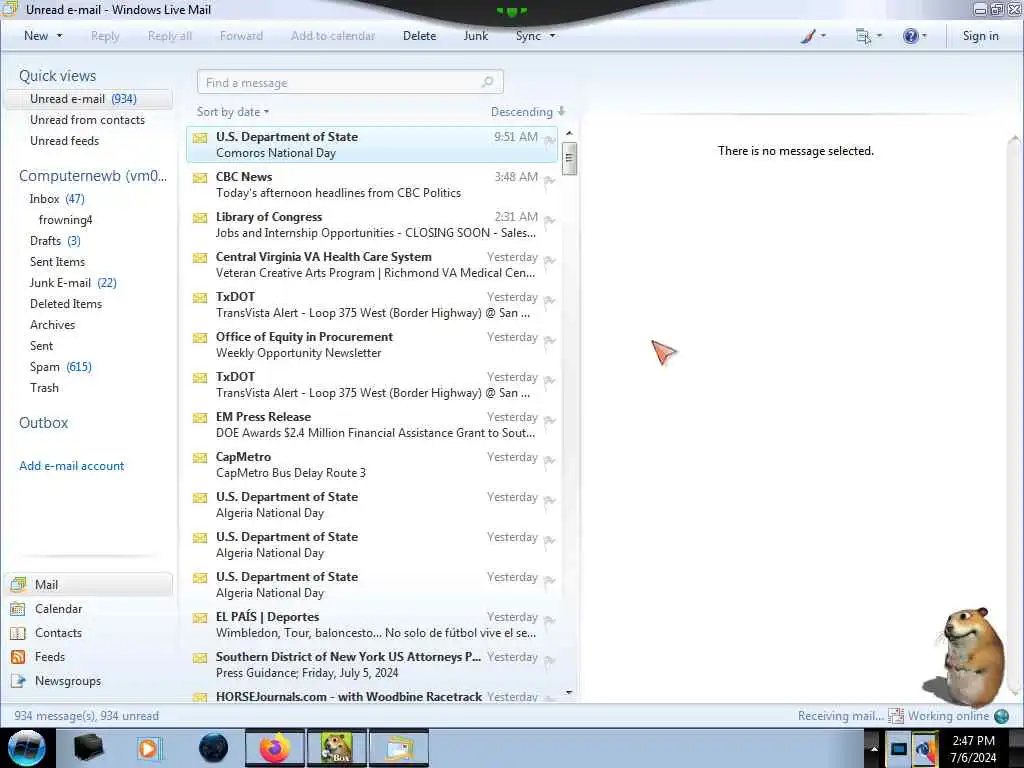The height and width of the screenshot is (768, 1024).
Task: Open Firefox from the taskbar
Action: click(x=275, y=748)
